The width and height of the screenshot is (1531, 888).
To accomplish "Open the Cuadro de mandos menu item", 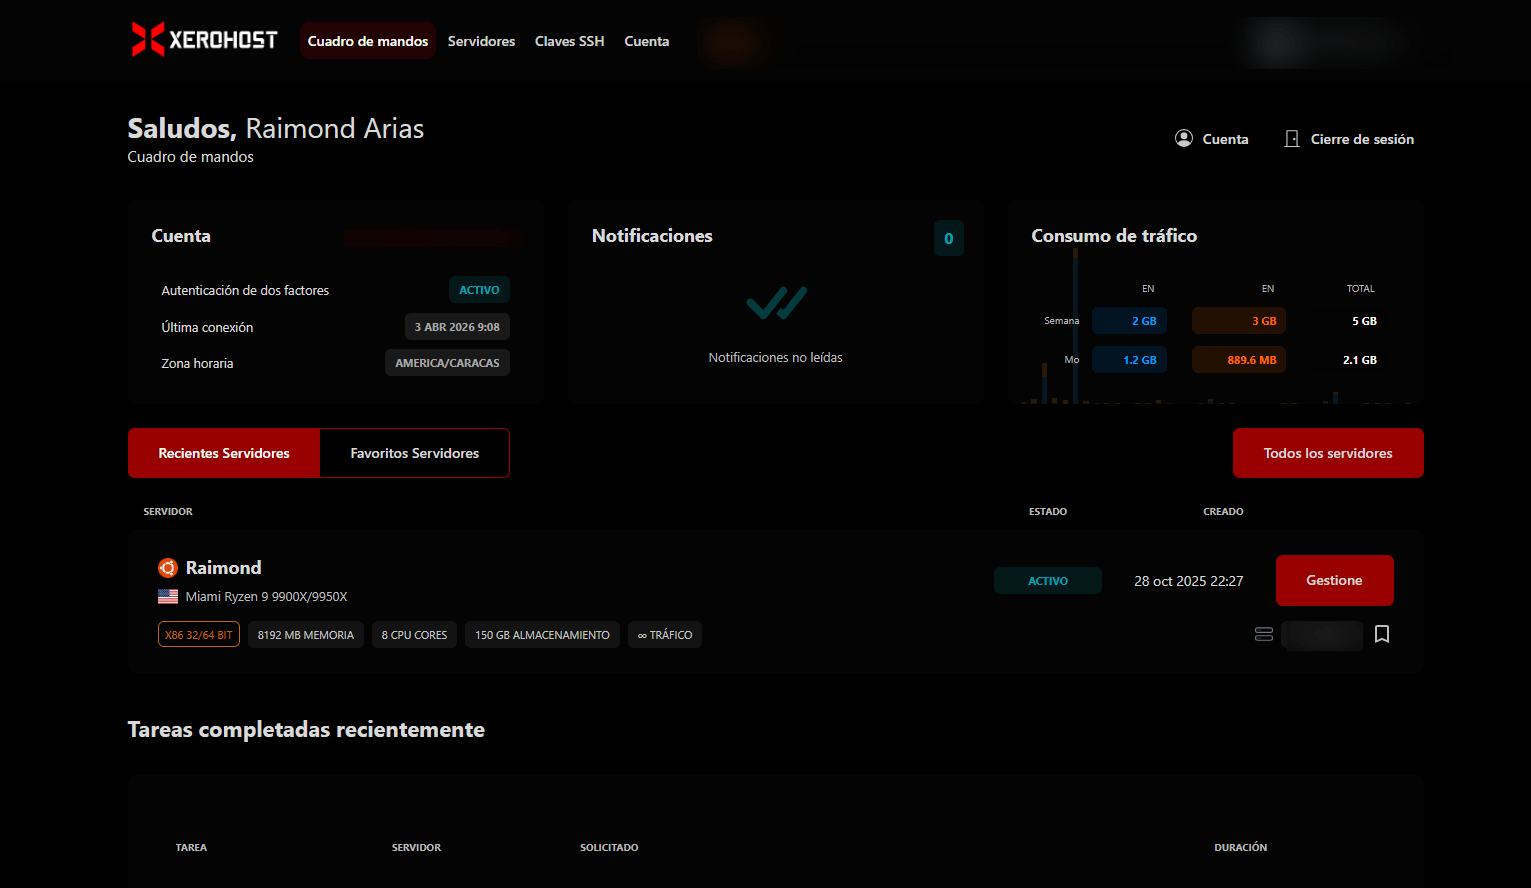I will [368, 41].
